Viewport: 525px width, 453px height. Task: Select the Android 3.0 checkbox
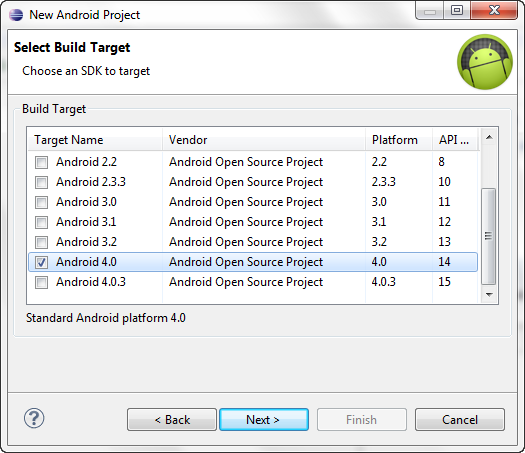click(42, 202)
